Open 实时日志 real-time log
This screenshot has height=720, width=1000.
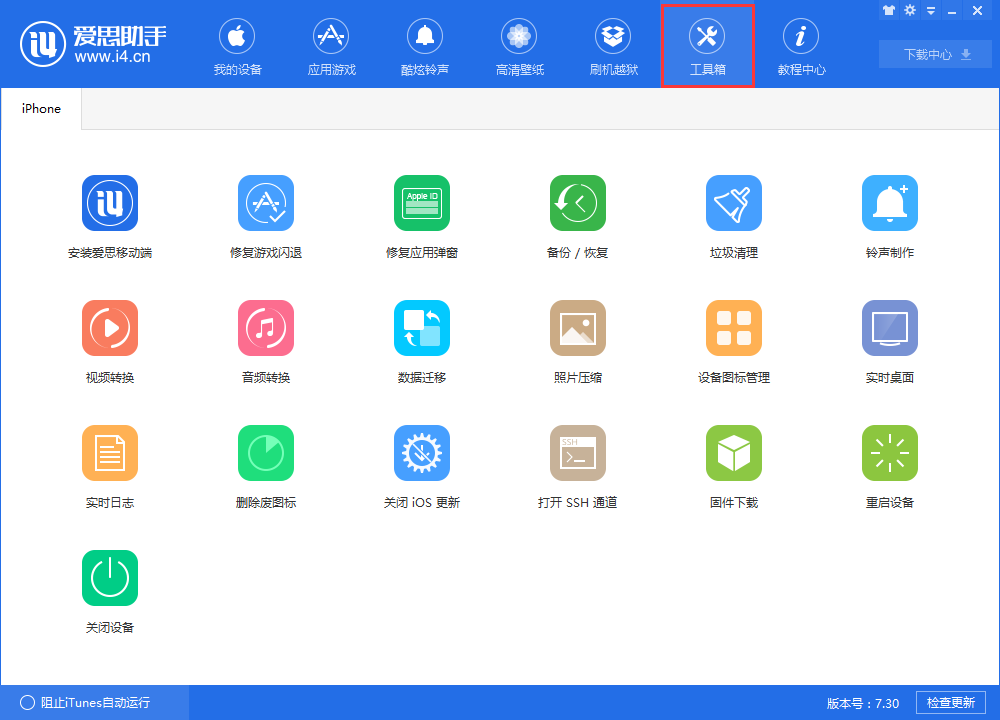click(x=110, y=453)
